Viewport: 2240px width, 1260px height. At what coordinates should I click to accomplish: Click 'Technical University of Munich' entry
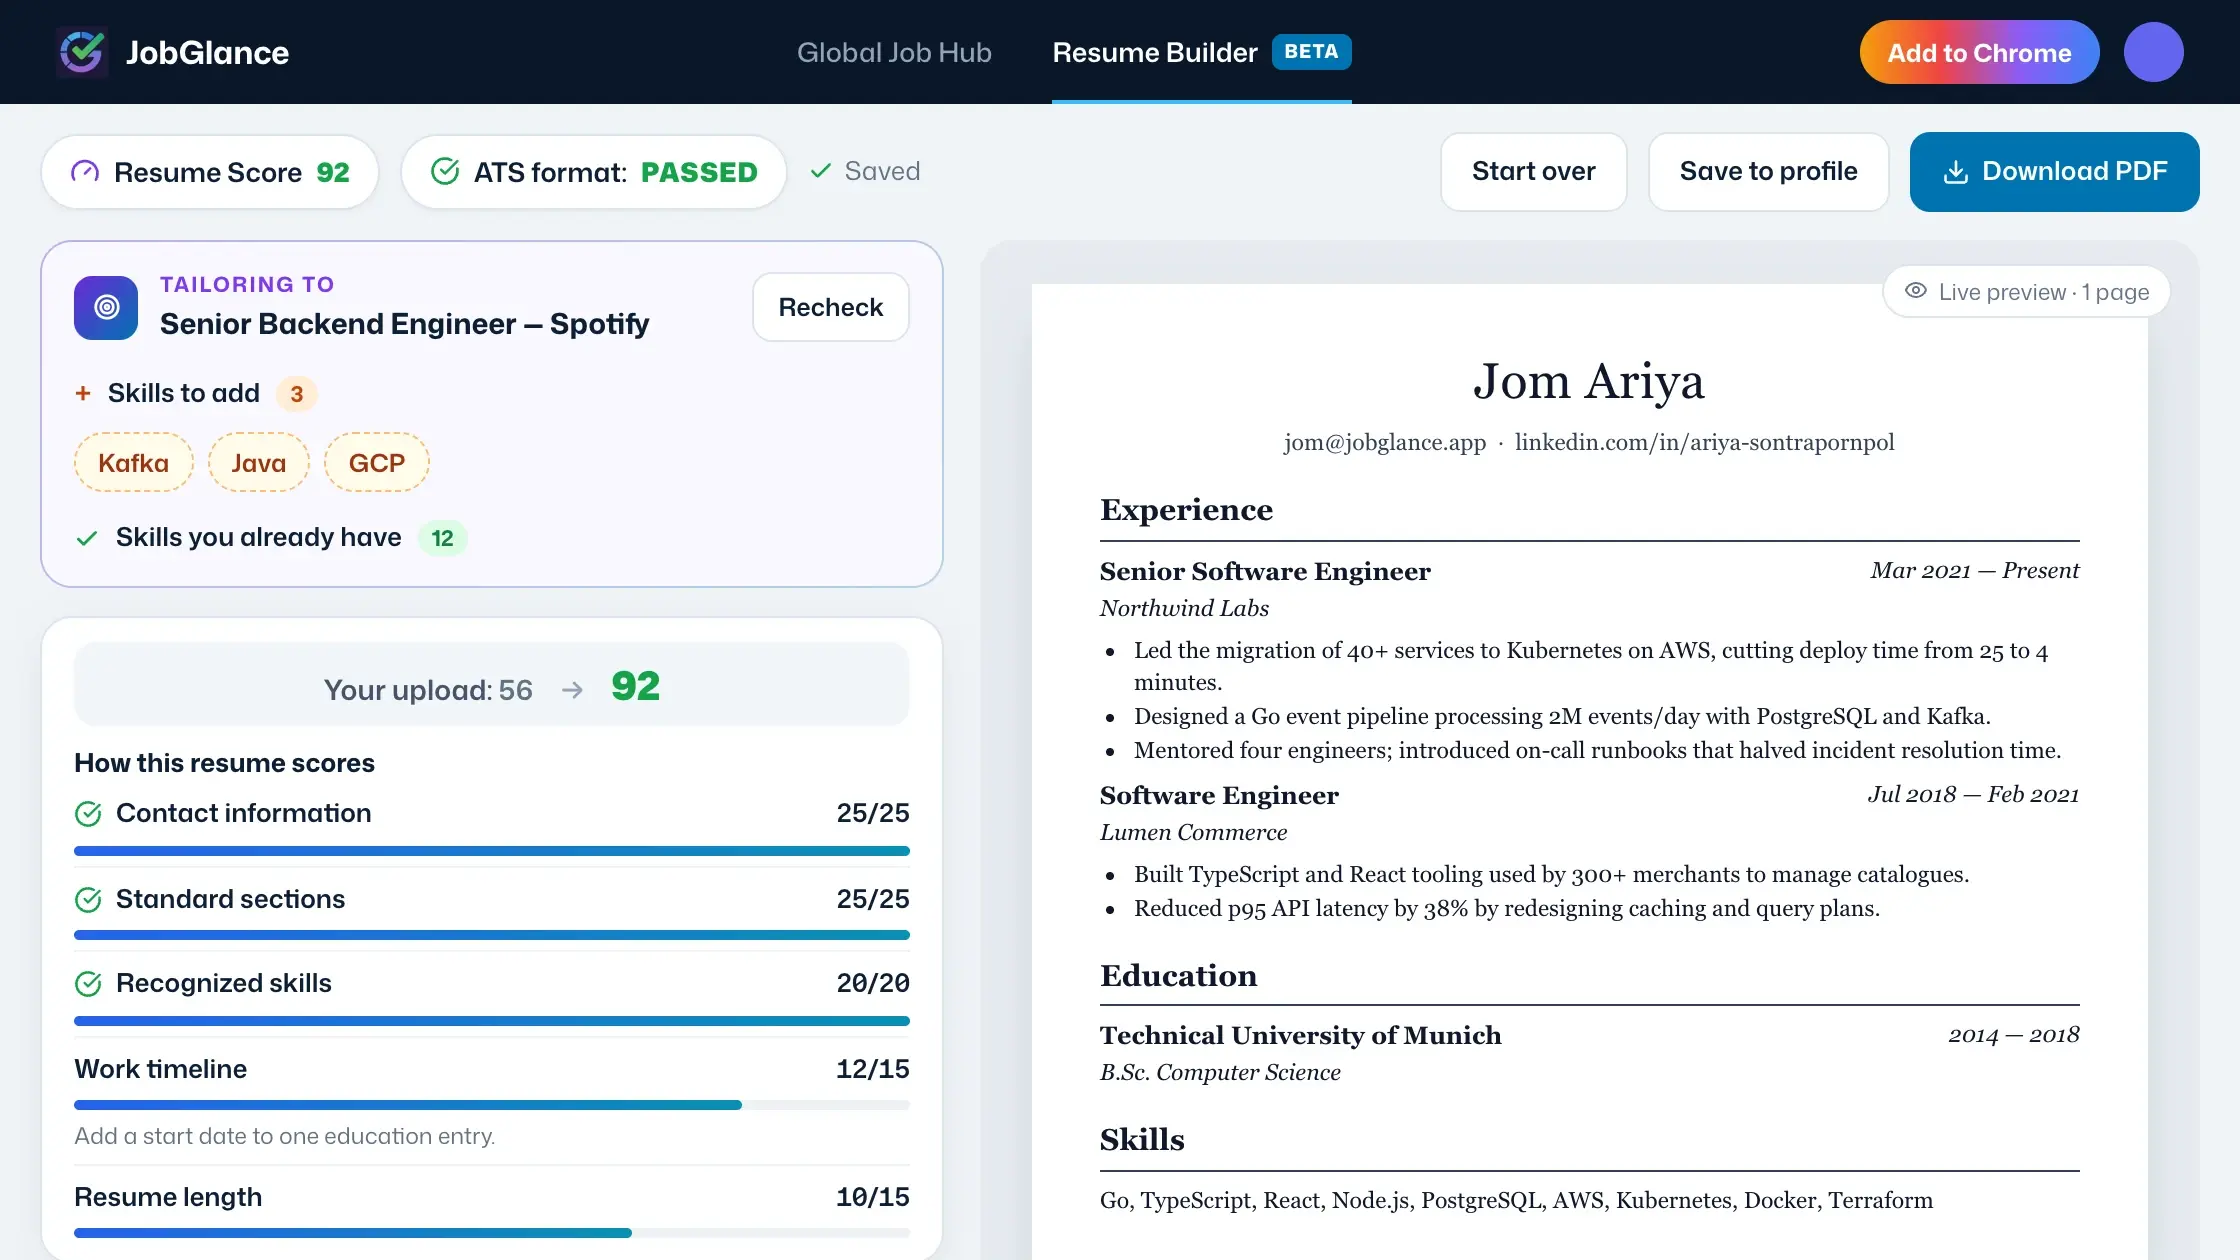(x=1300, y=1035)
